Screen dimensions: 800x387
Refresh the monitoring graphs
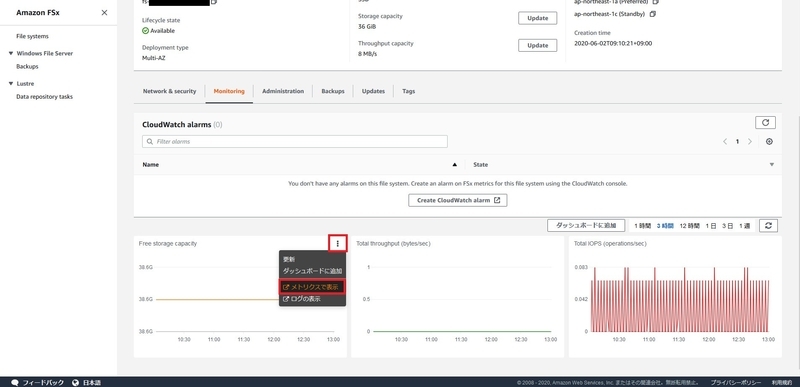(768, 225)
